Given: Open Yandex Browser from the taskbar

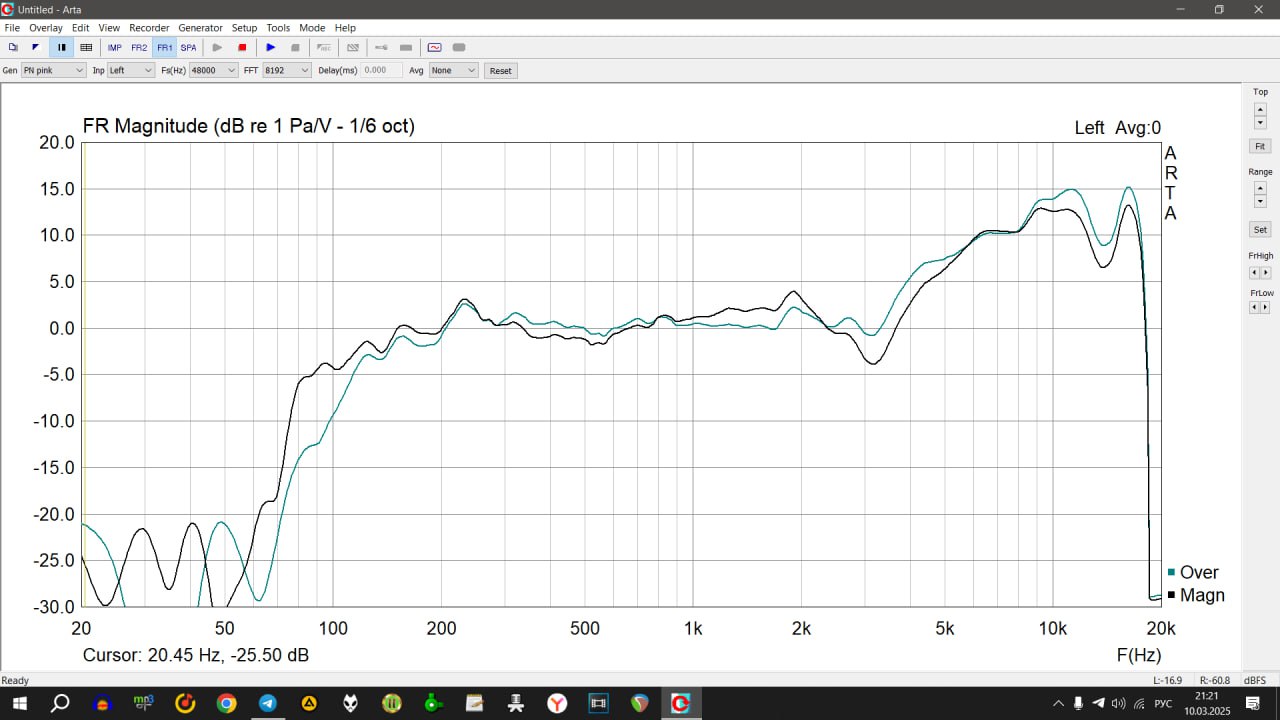Looking at the screenshot, I should [557, 703].
